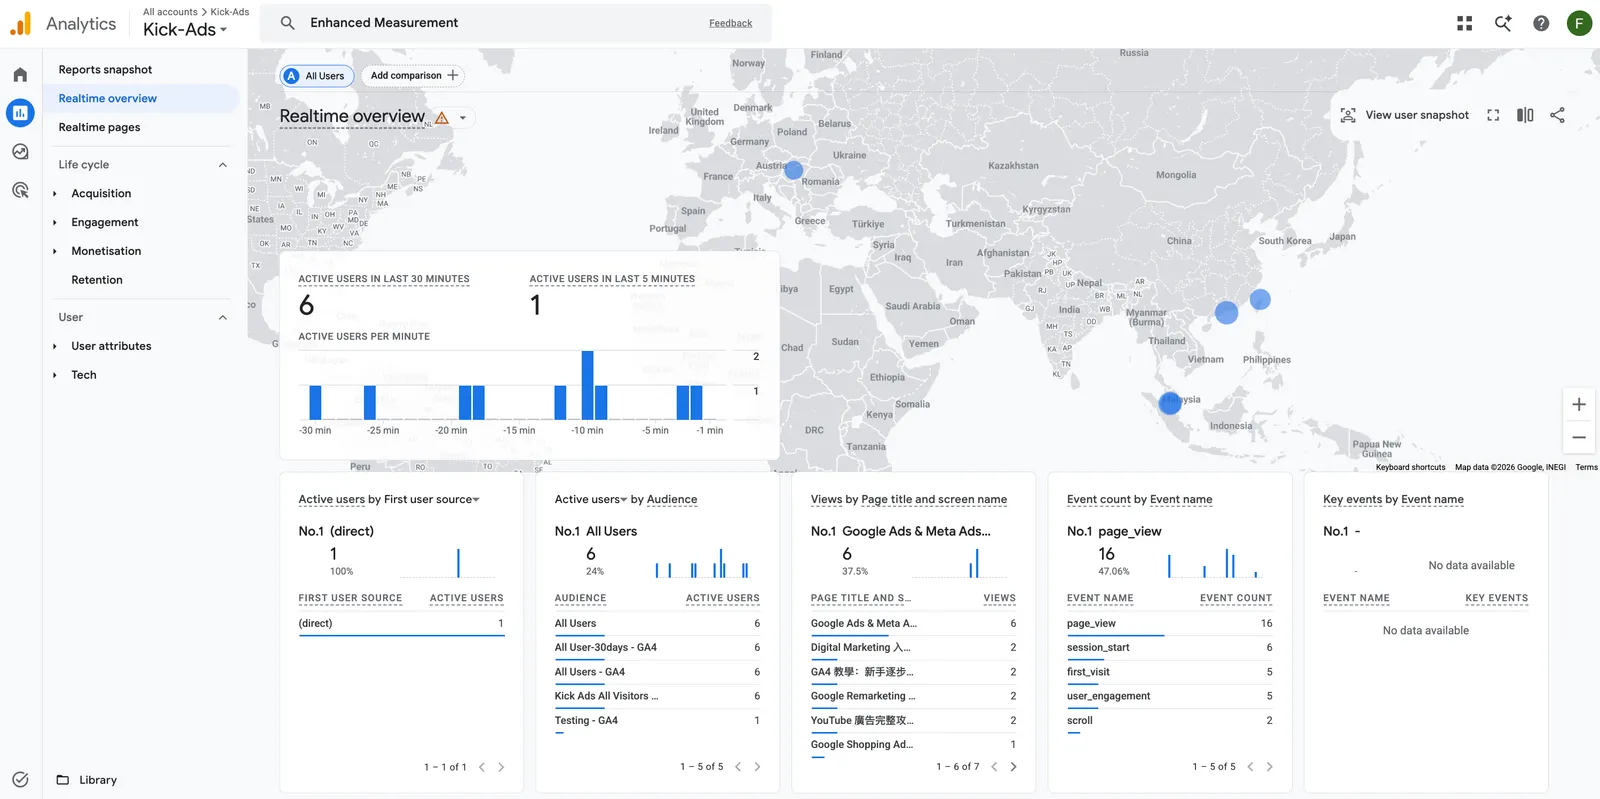Click the plus icon in Add comparison
This screenshot has width=1600, height=799.
pyautogui.click(x=453, y=75)
